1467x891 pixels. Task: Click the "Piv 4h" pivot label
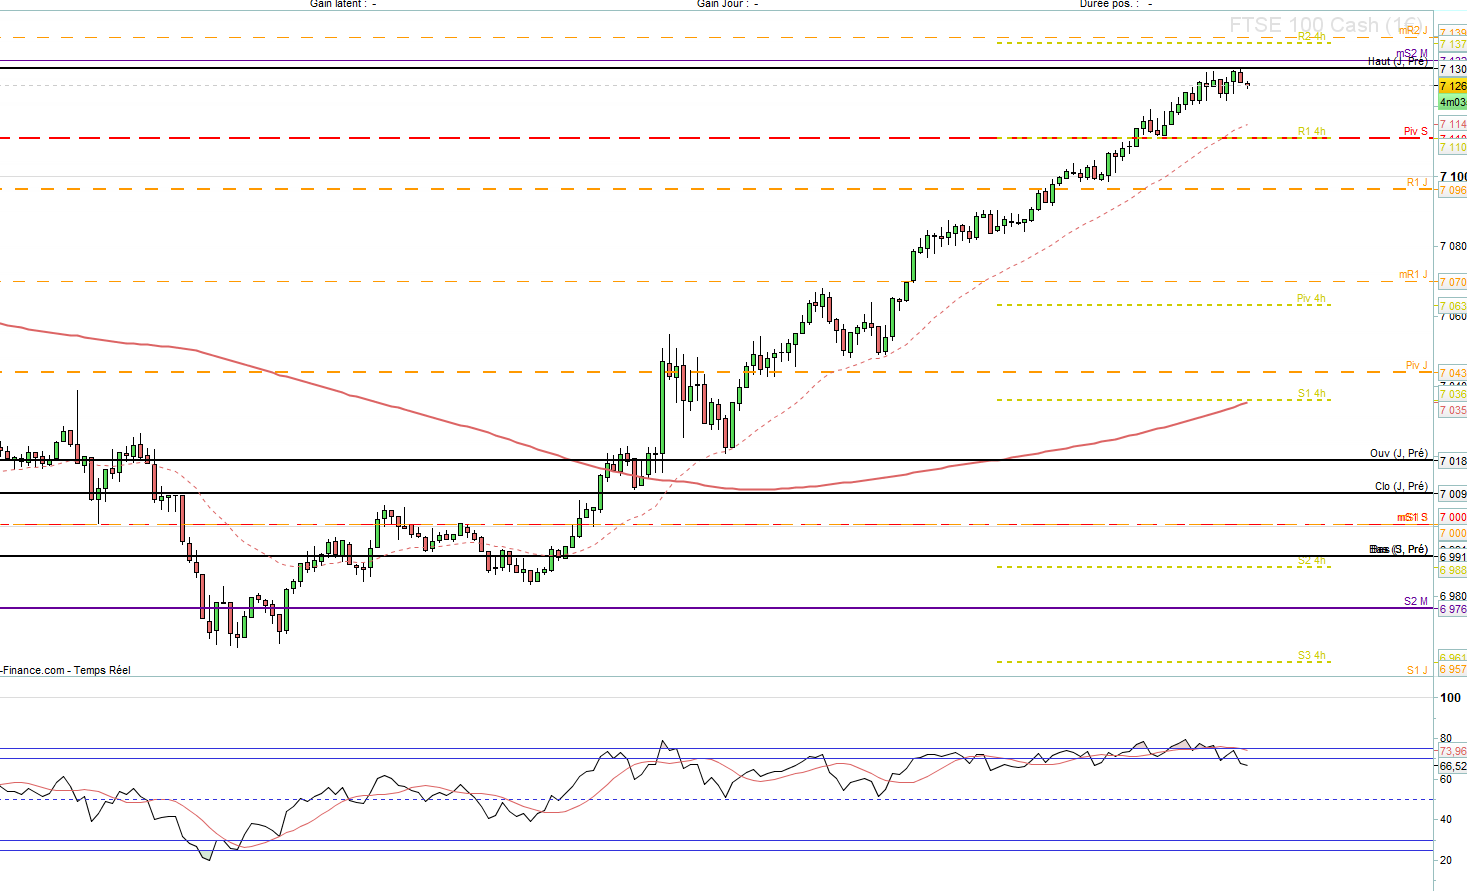[x=1311, y=299]
